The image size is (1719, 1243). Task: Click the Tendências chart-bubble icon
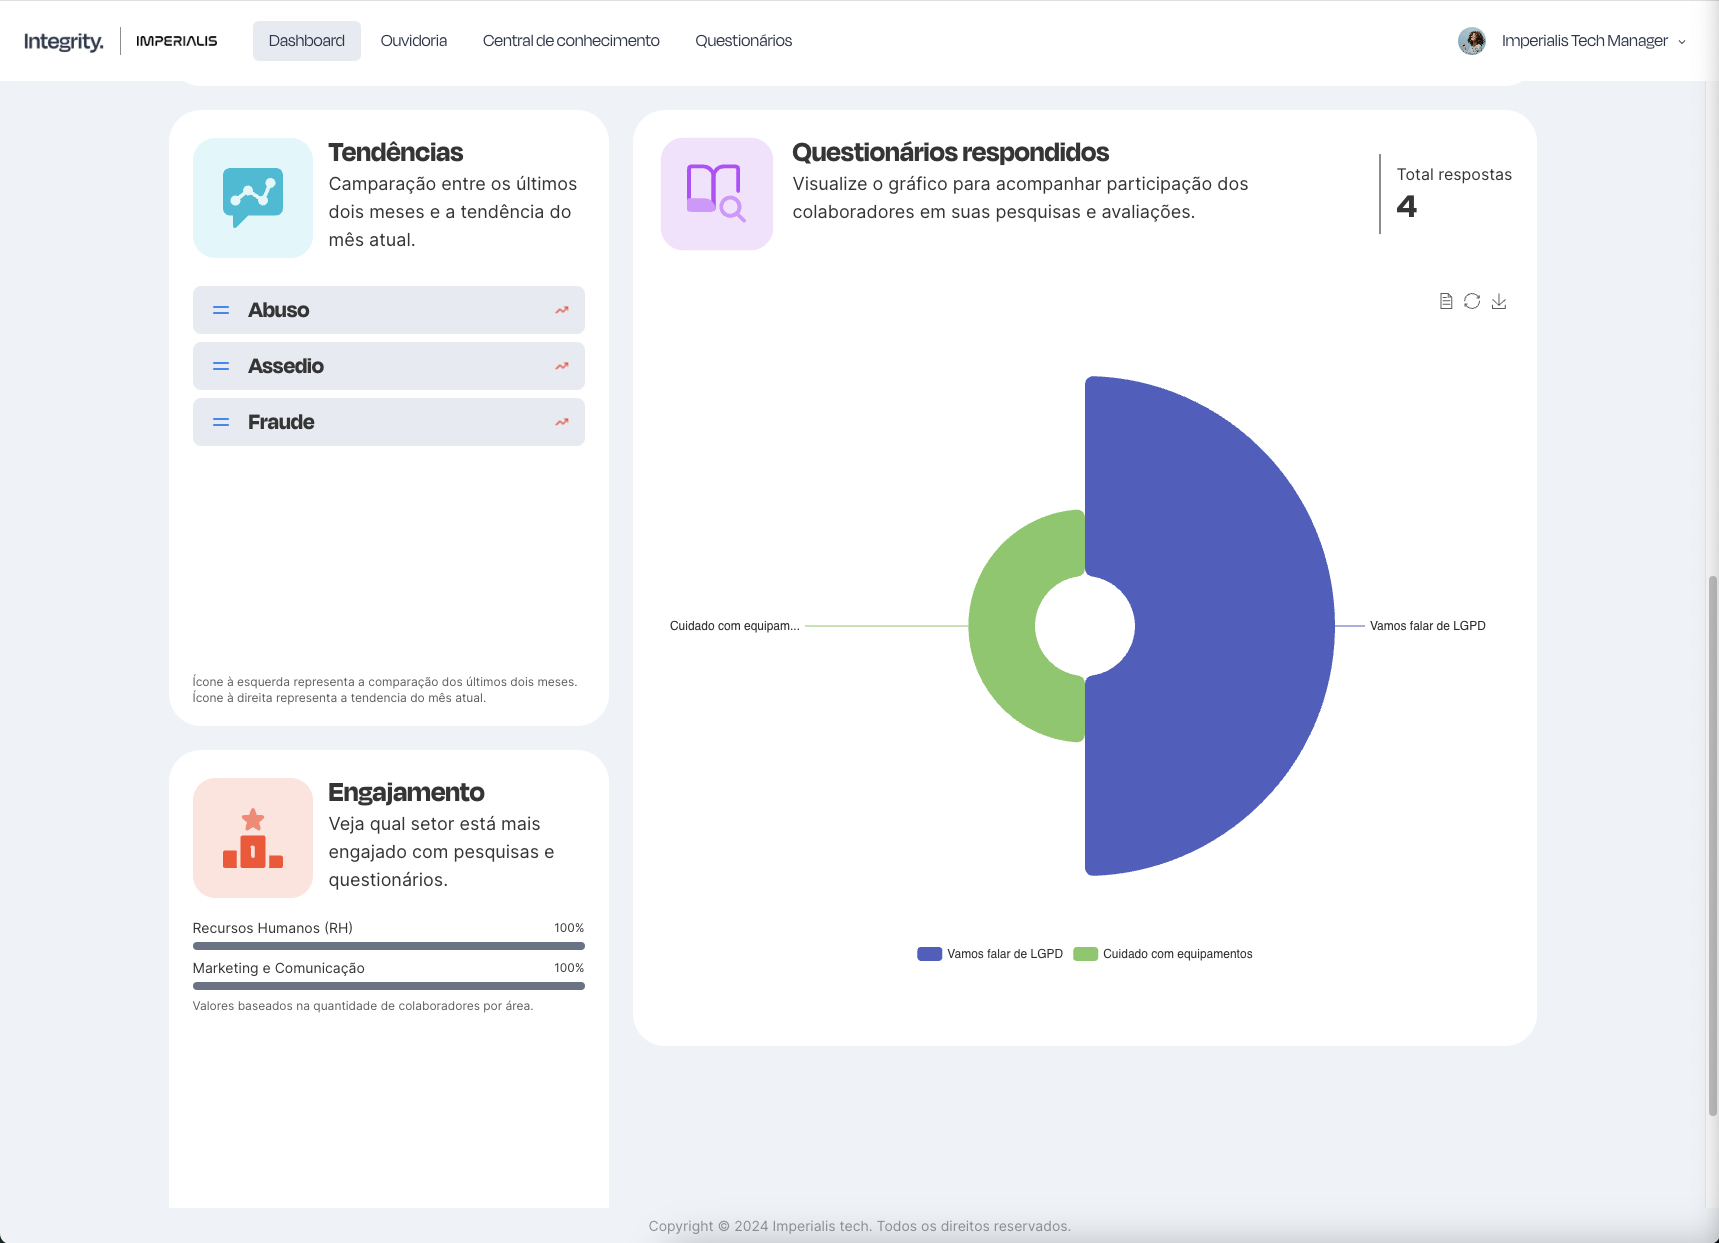pyautogui.click(x=253, y=198)
